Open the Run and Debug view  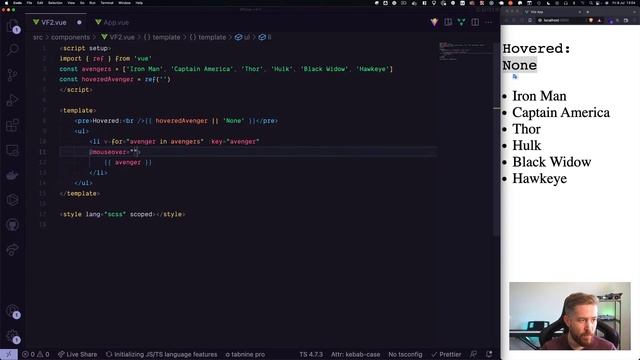pos(13,100)
